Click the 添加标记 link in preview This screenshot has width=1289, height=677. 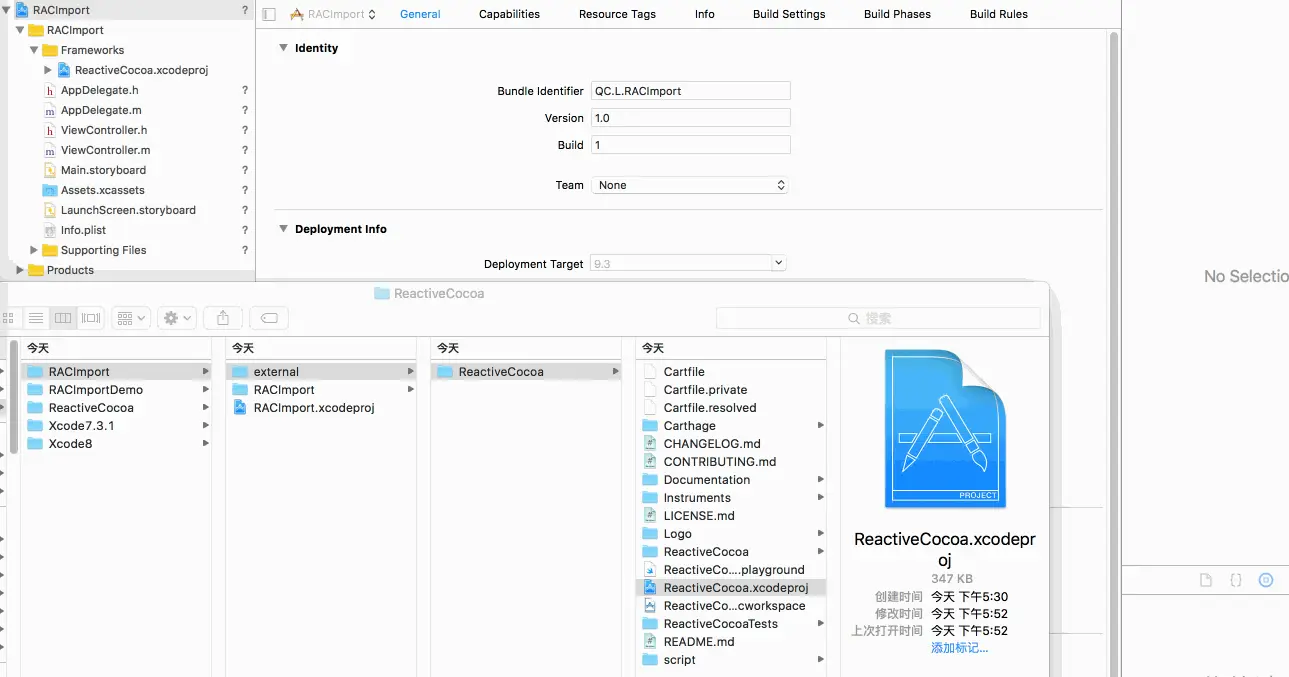coord(959,648)
